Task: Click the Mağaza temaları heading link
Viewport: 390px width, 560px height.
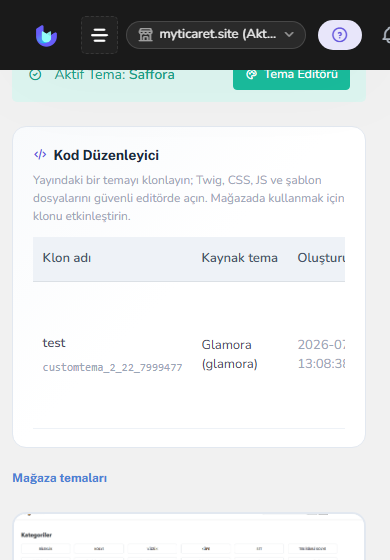Action: click(x=60, y=478)
